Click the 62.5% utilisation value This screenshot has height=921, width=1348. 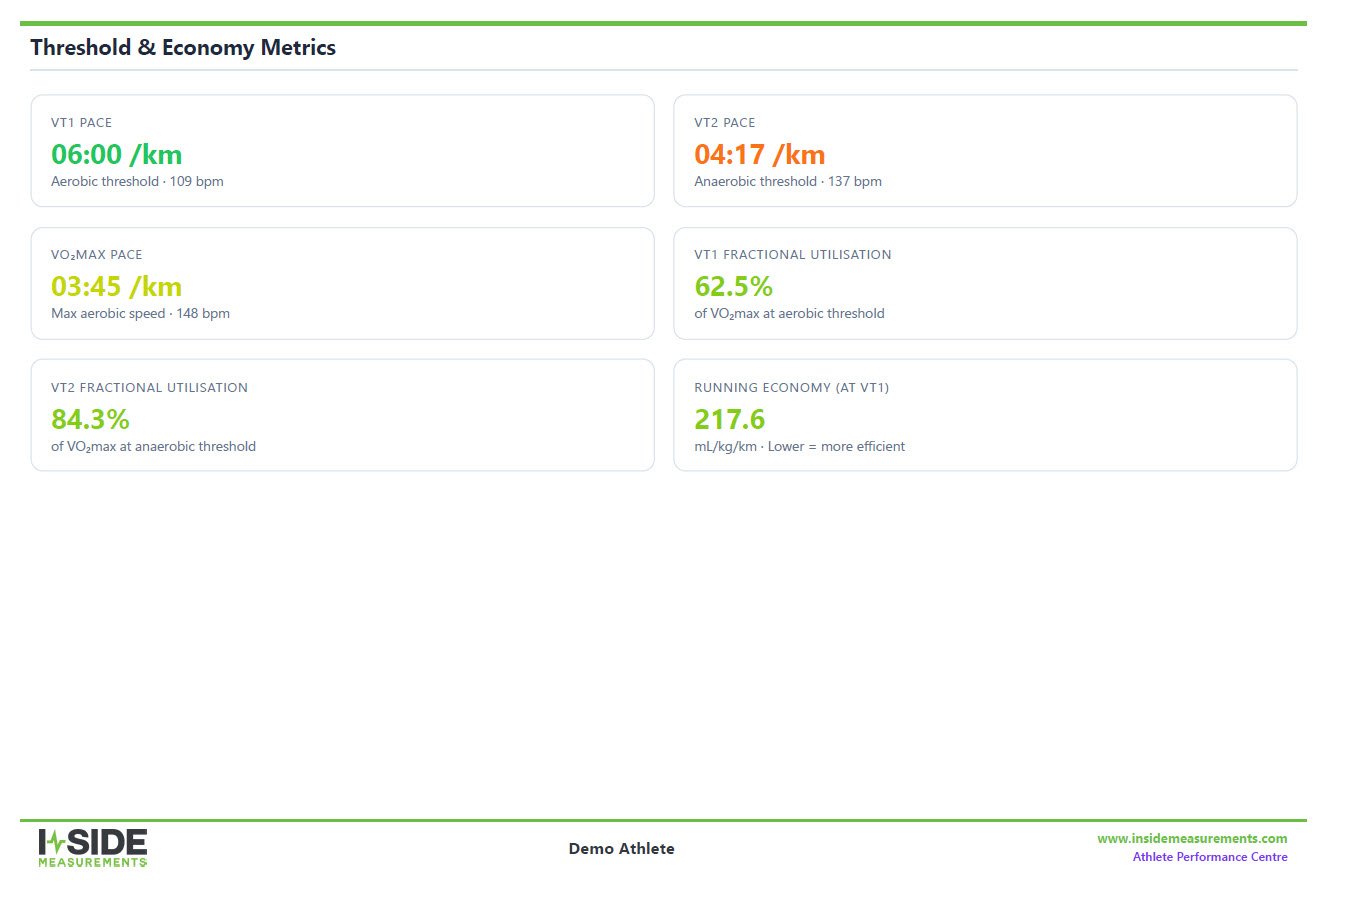[733, 287]
